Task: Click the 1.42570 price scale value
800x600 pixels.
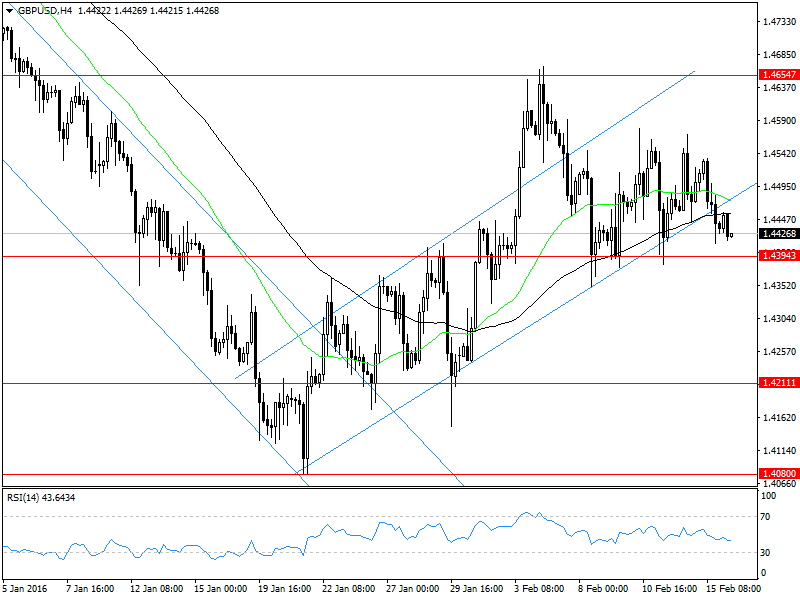Action: 780,352
